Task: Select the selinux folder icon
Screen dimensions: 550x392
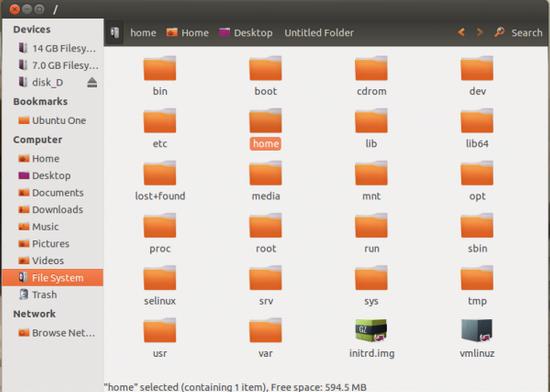Action: tap(160, 278)
